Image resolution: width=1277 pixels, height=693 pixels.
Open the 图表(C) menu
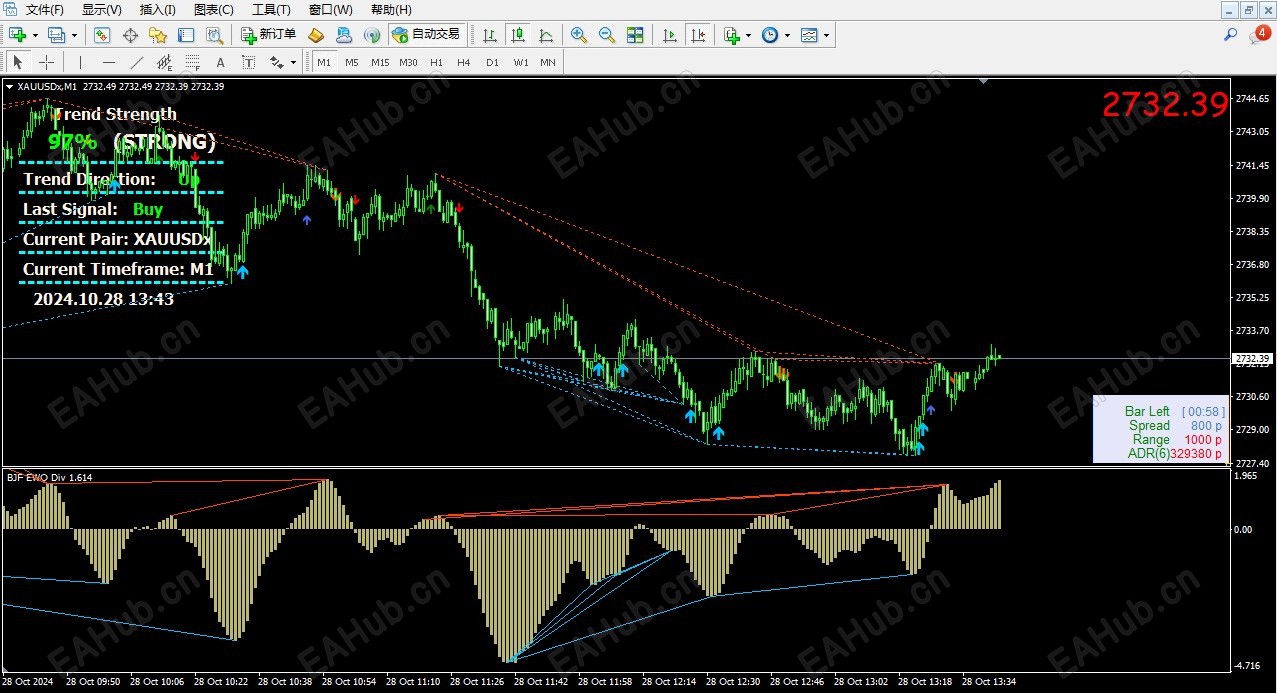[213, 10]
